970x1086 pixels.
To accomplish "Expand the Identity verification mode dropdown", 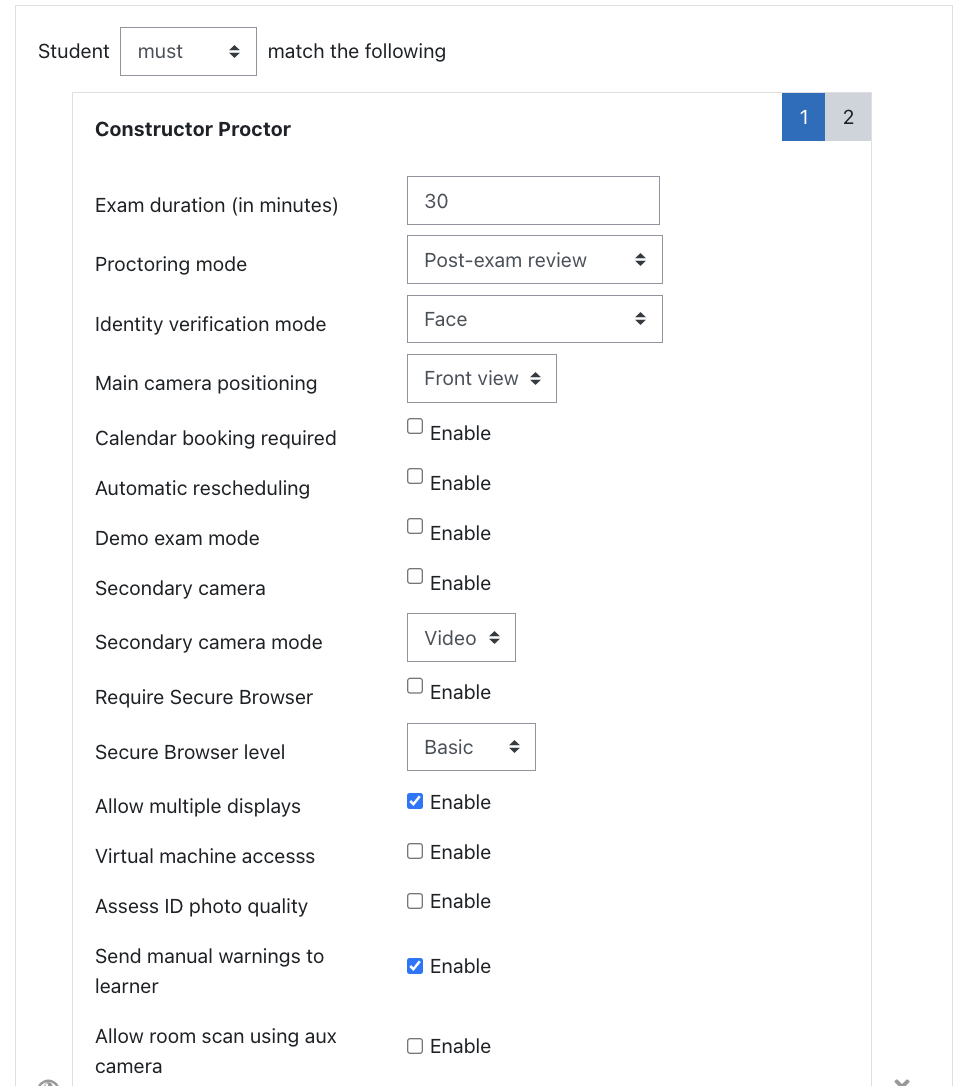I will coord(534,319).
